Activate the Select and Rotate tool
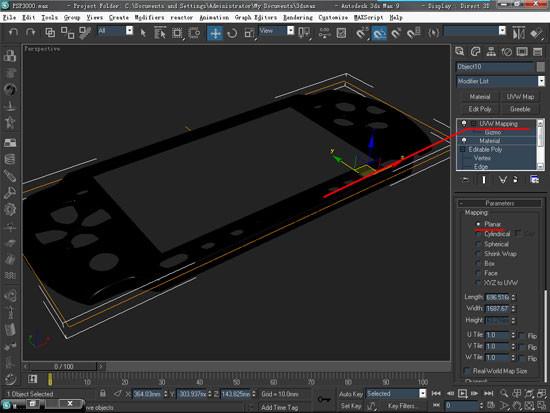The image size is (550, 413). click(232, 33)
